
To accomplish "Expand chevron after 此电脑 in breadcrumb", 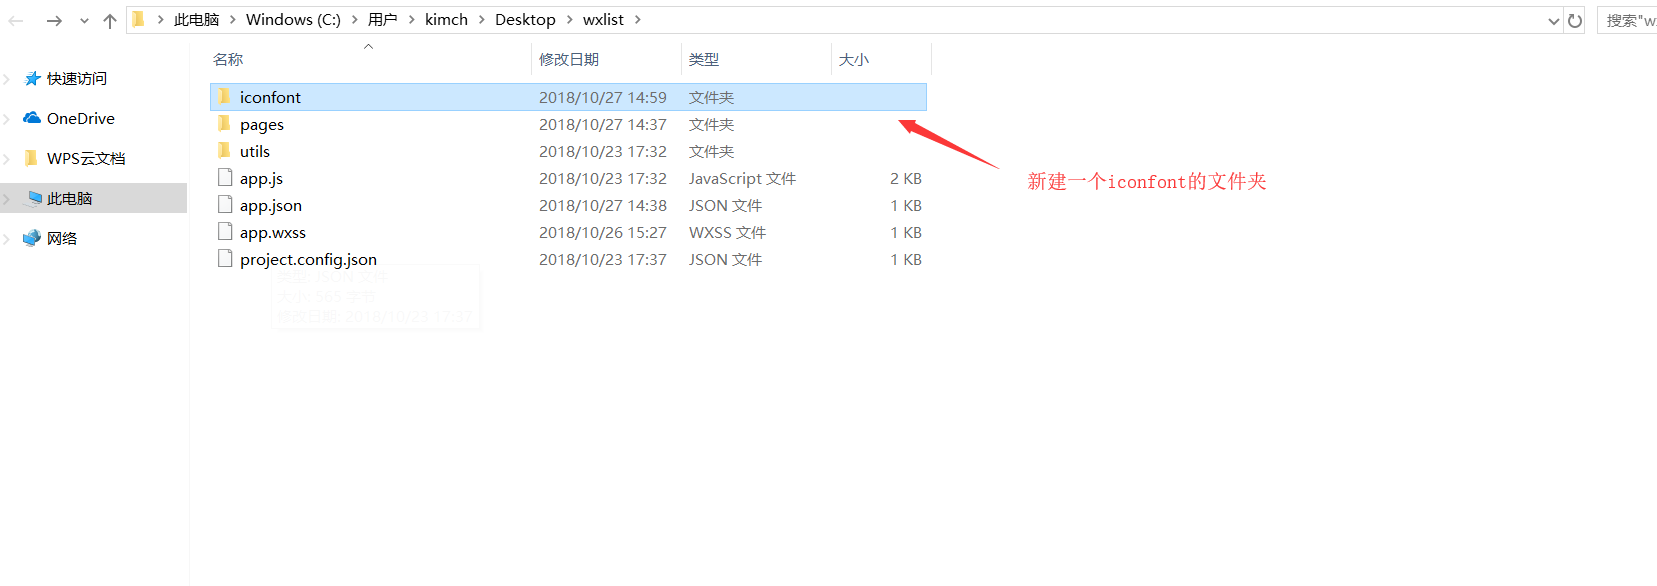I will click(x=232, y=20).
